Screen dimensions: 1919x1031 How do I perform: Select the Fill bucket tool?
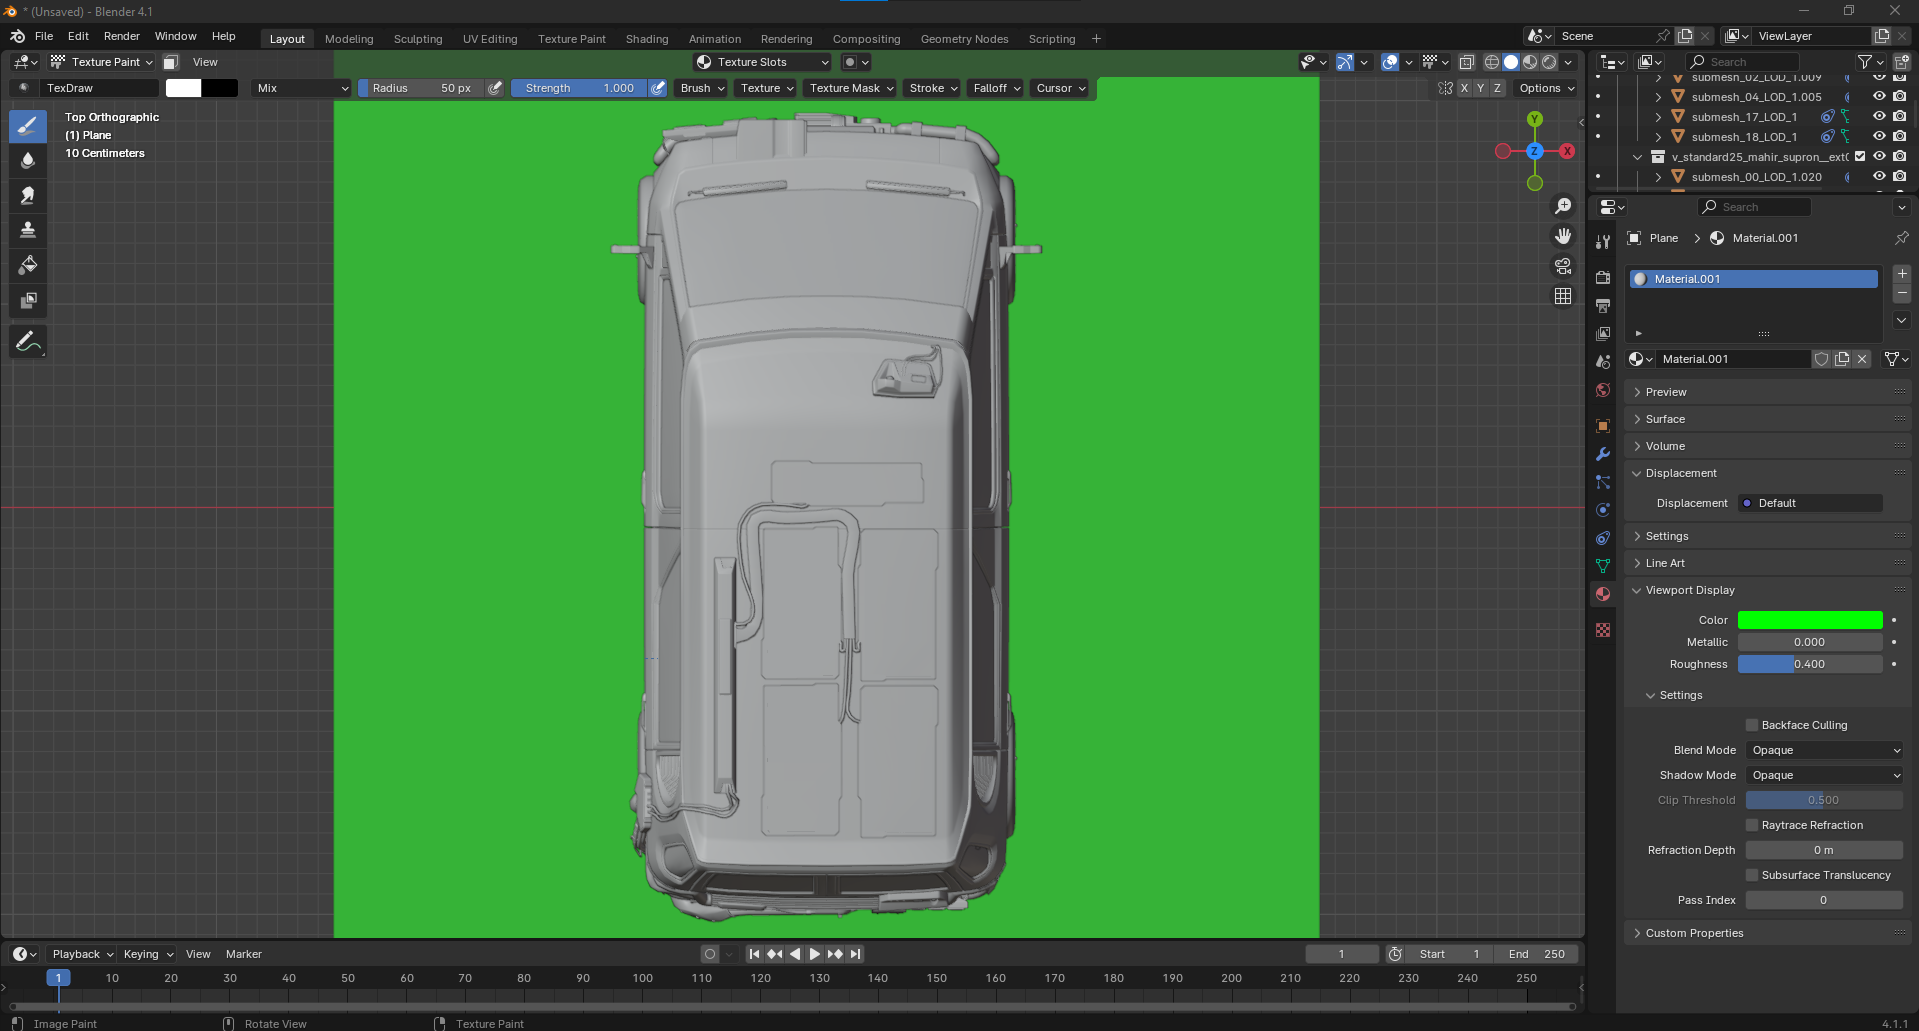point(28,265)
